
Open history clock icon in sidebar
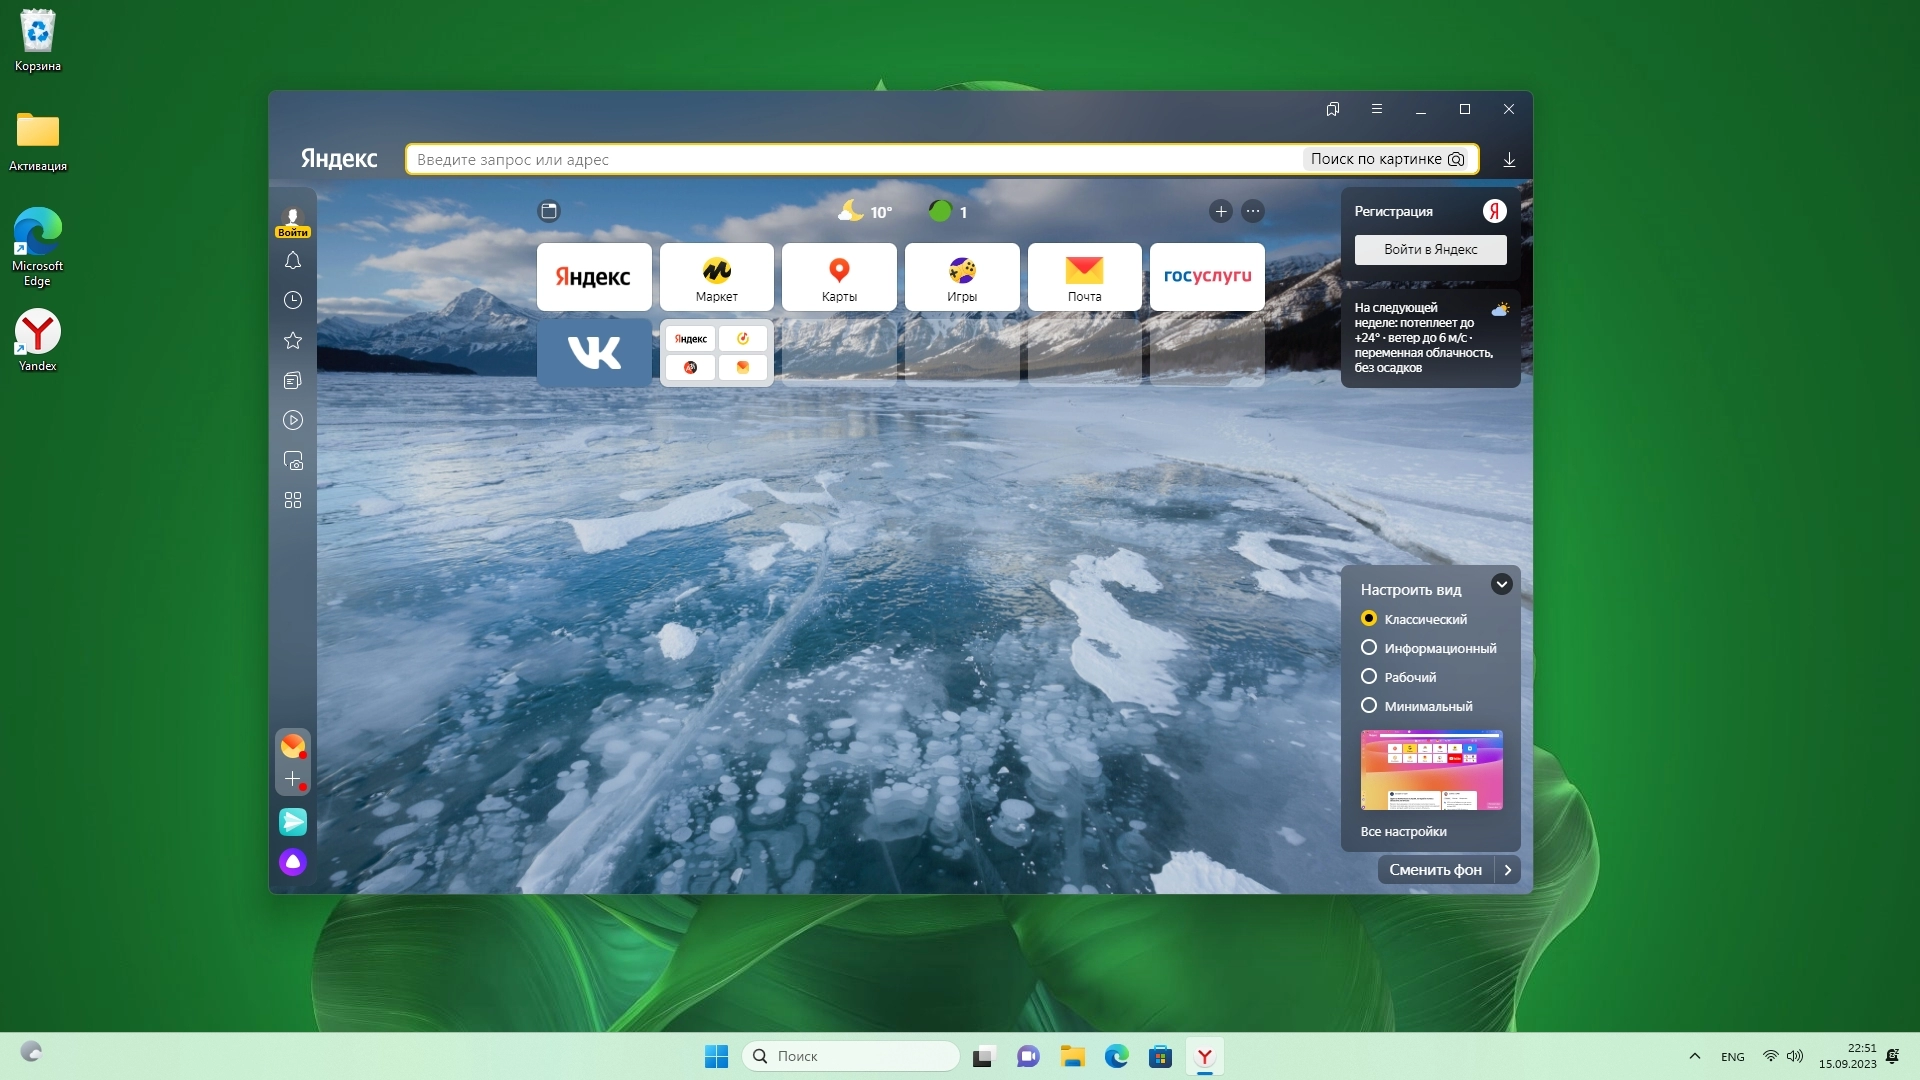click(x=293, y=300)
